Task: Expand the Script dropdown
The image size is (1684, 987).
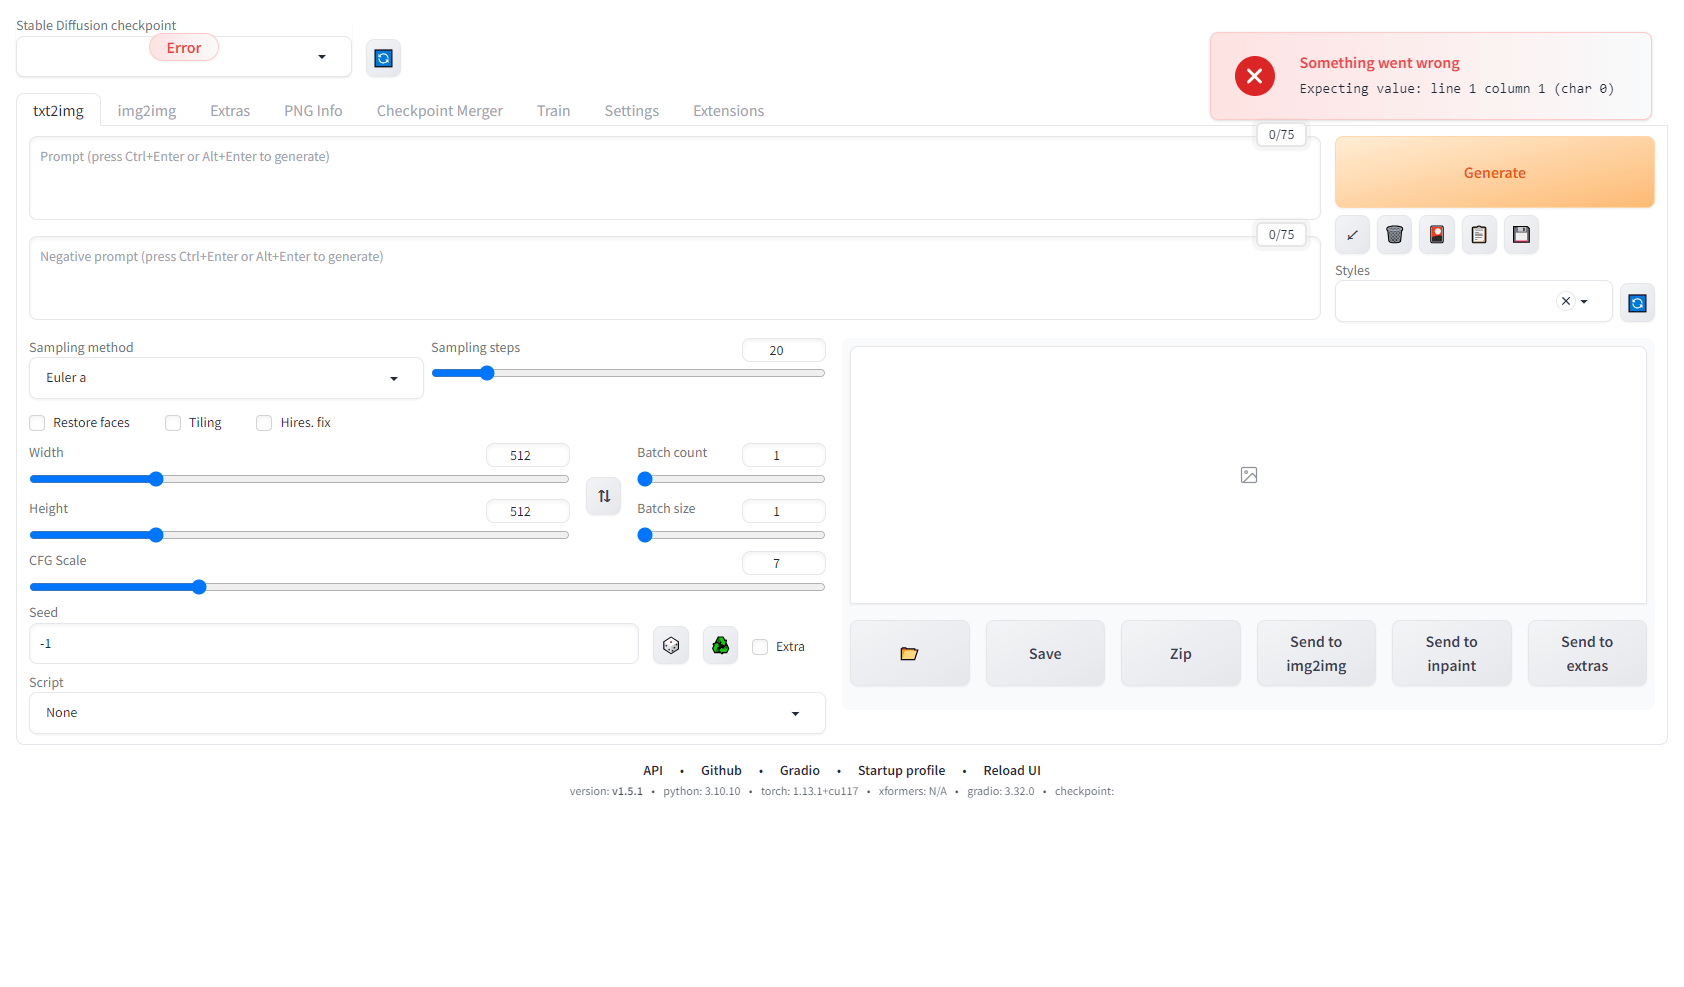Action: tap(427, 713)
